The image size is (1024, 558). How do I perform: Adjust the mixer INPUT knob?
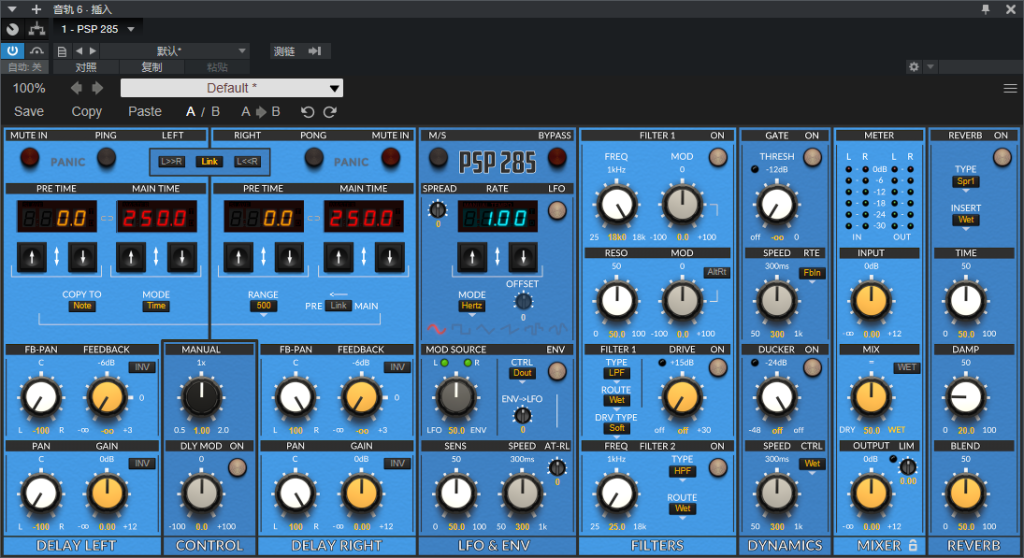click(x=871, y=301)
